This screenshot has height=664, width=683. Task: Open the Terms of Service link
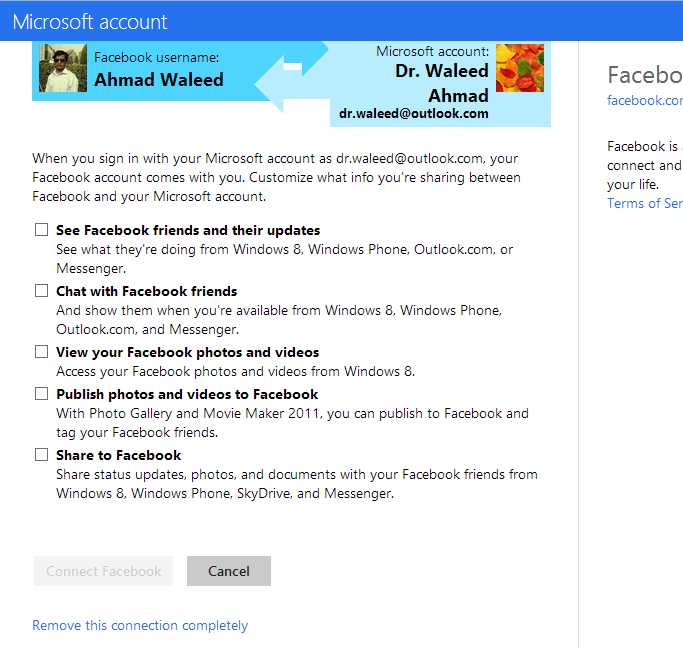645,203
